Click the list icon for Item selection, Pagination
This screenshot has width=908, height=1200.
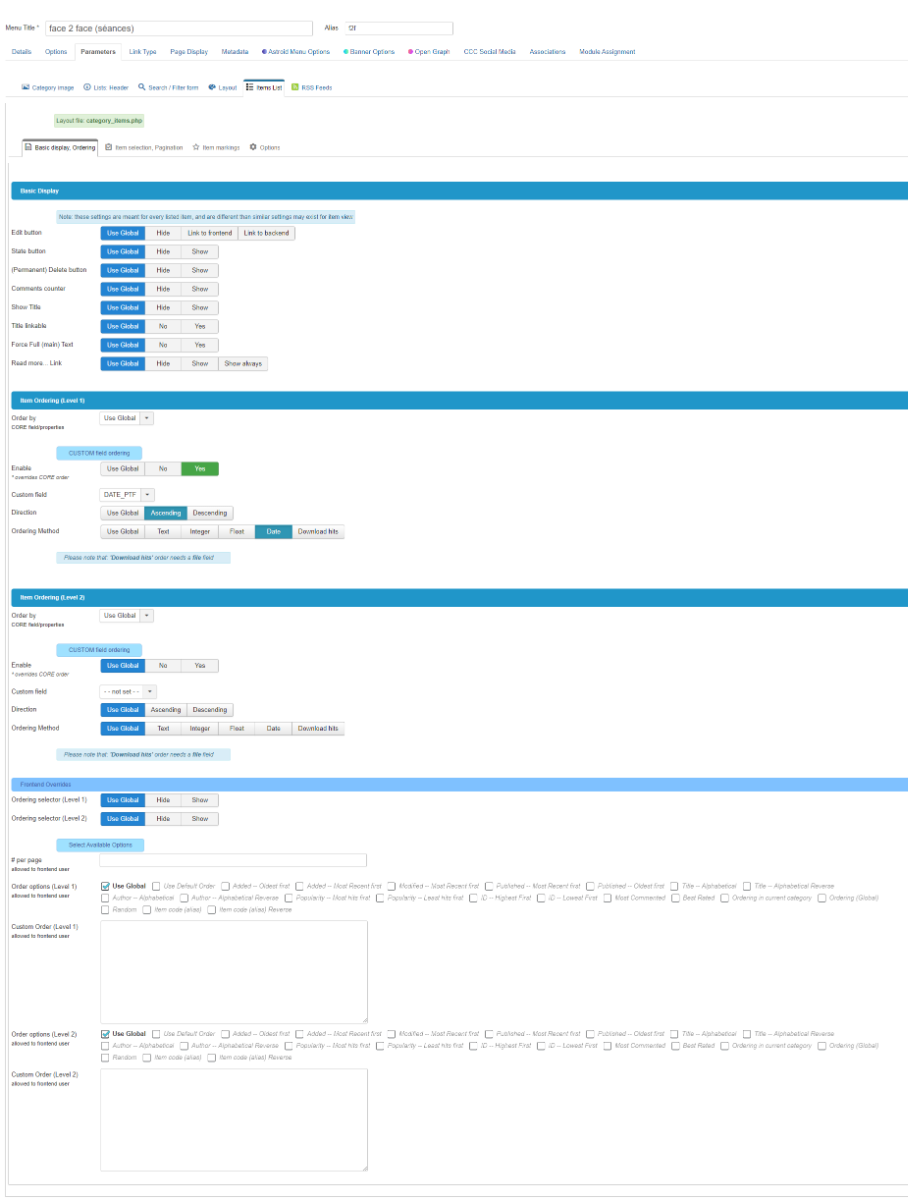[108, 147]
